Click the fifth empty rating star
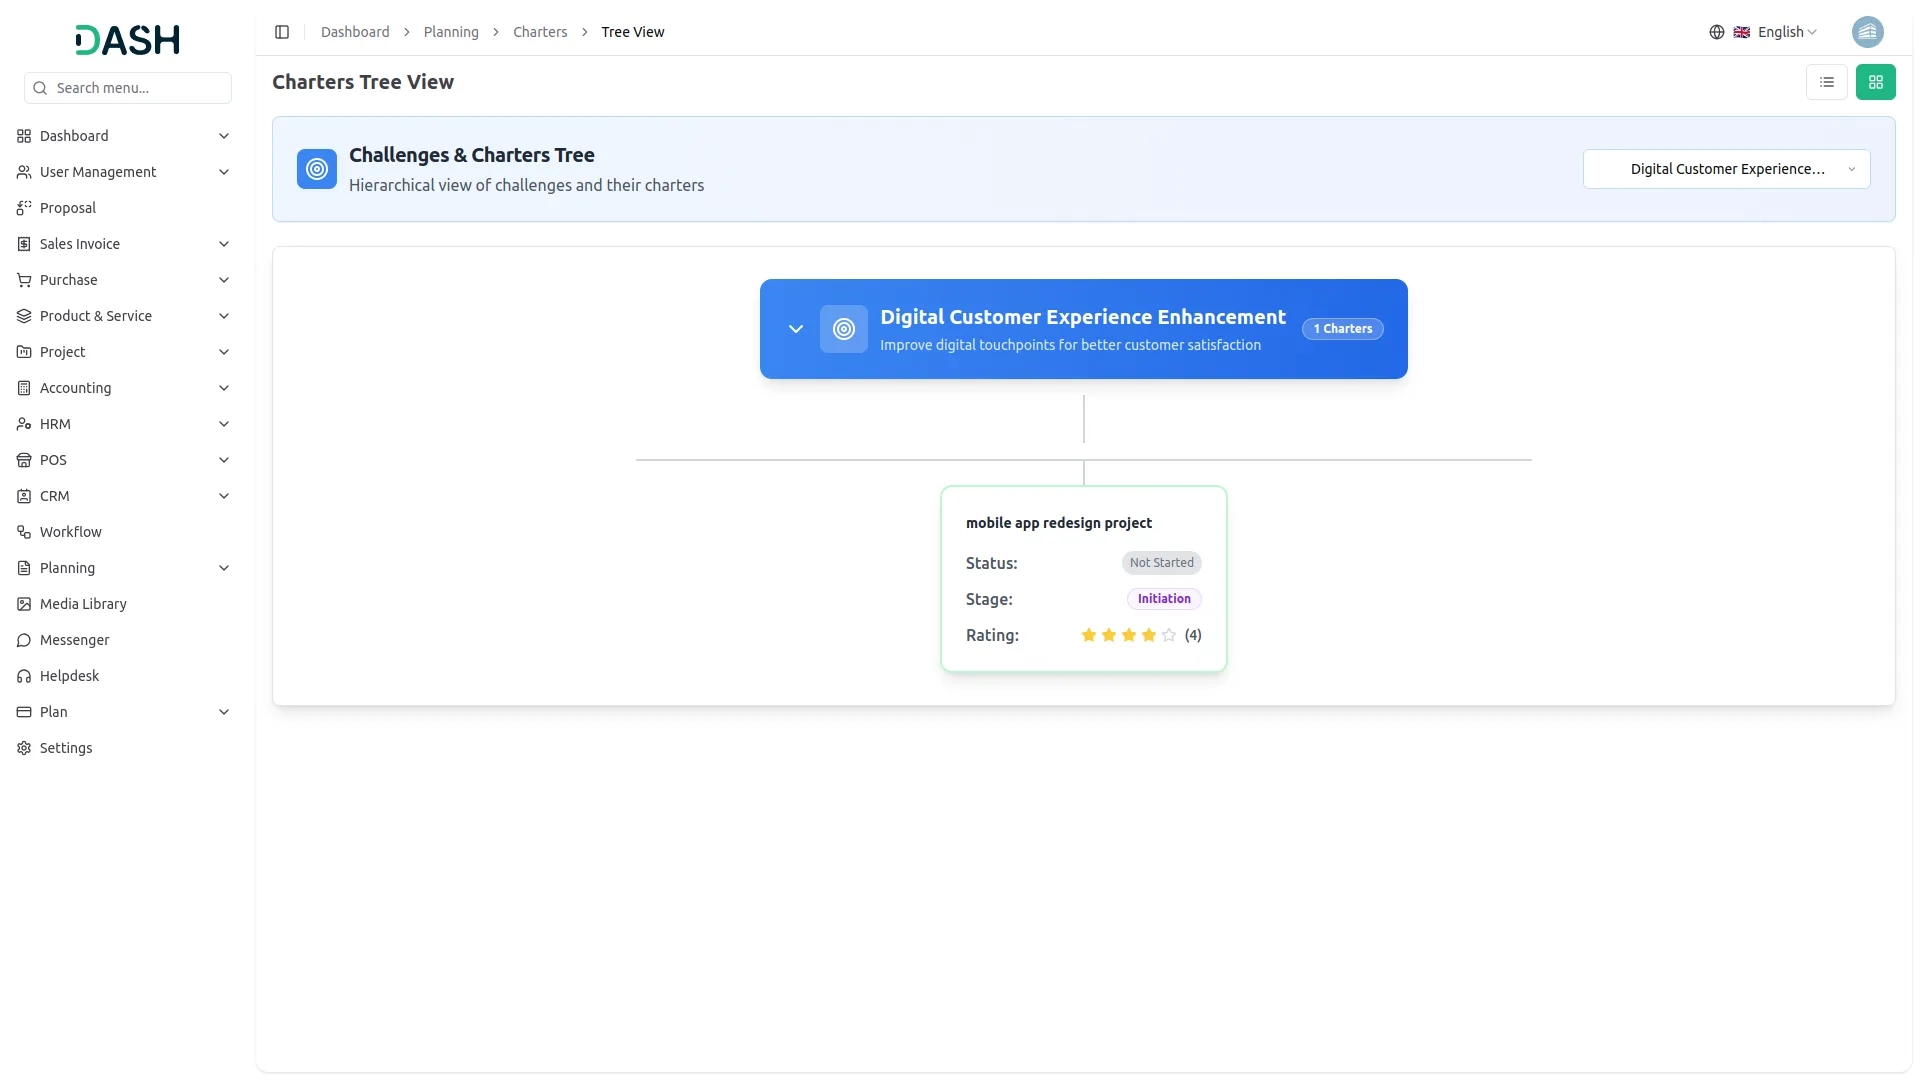 (1169, 635)
